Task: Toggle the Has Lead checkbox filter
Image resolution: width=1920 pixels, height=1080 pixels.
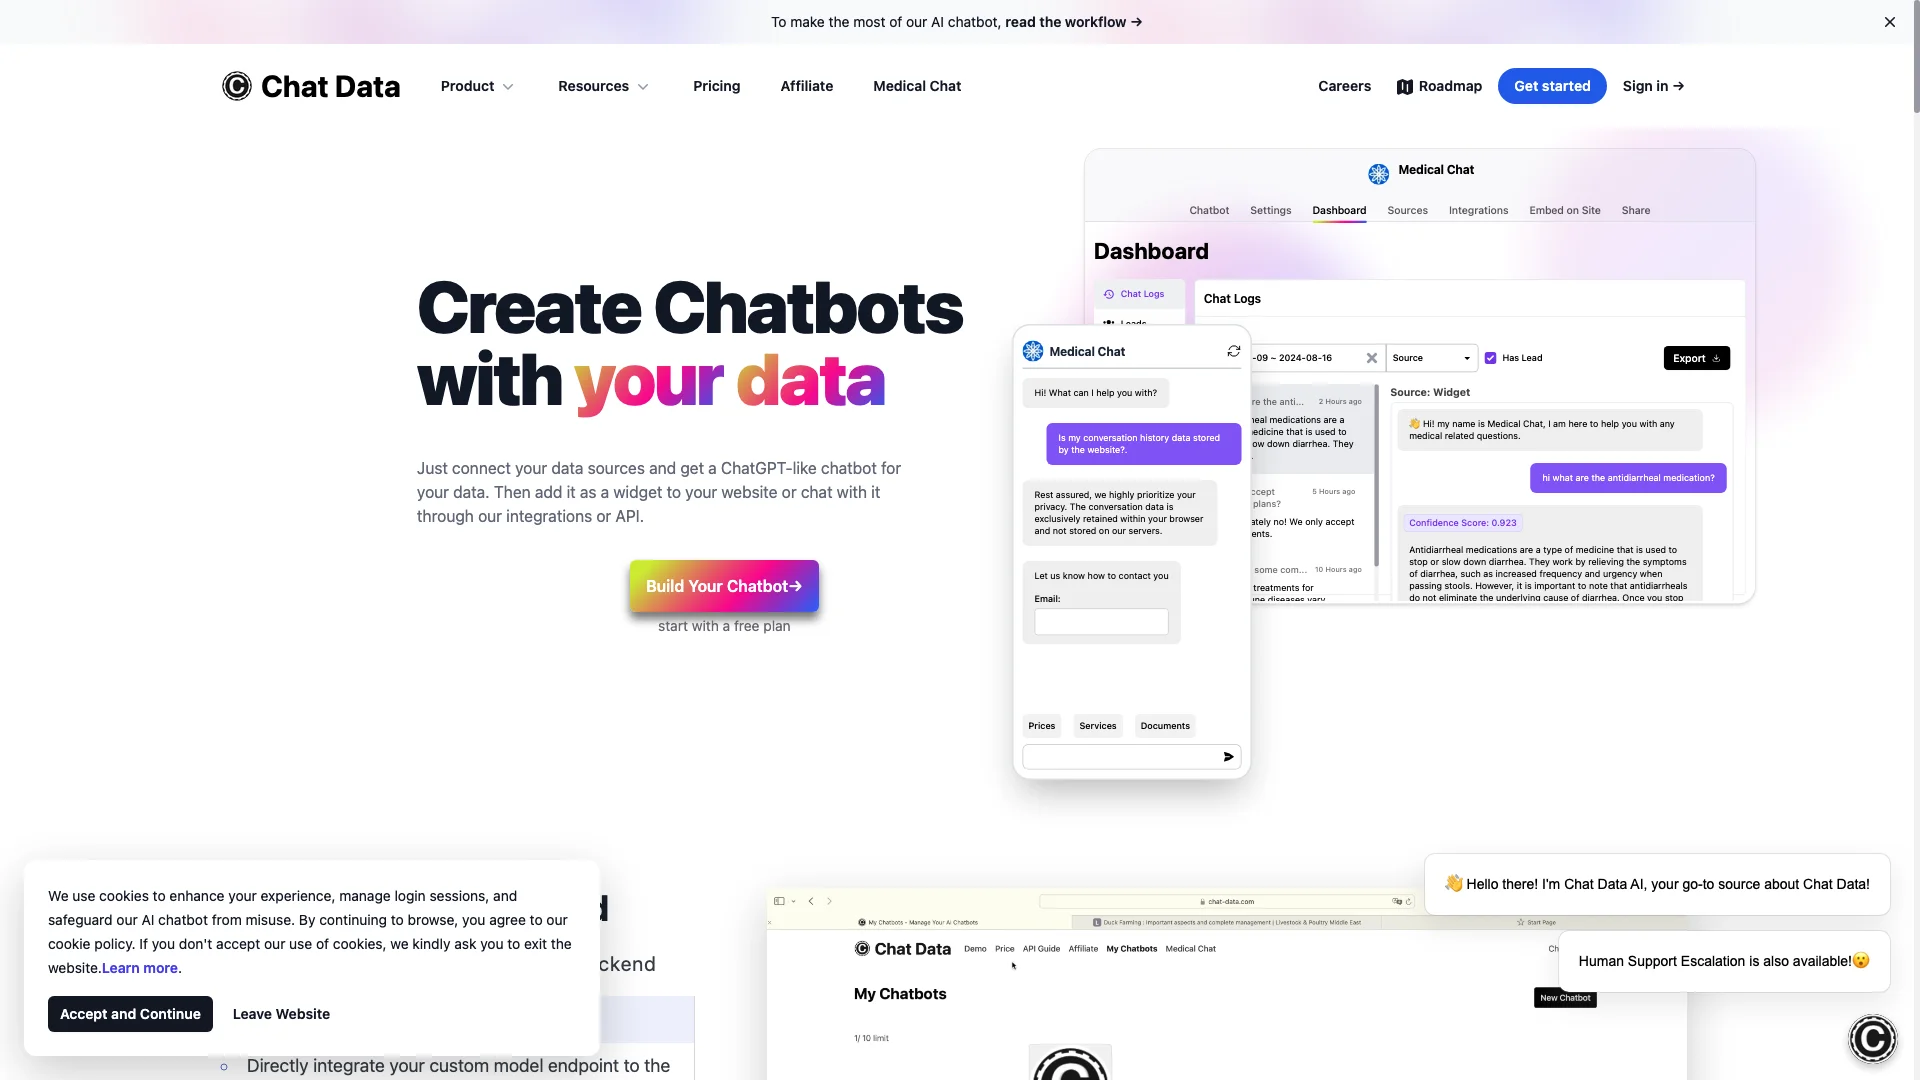Action: [1490, 357]
